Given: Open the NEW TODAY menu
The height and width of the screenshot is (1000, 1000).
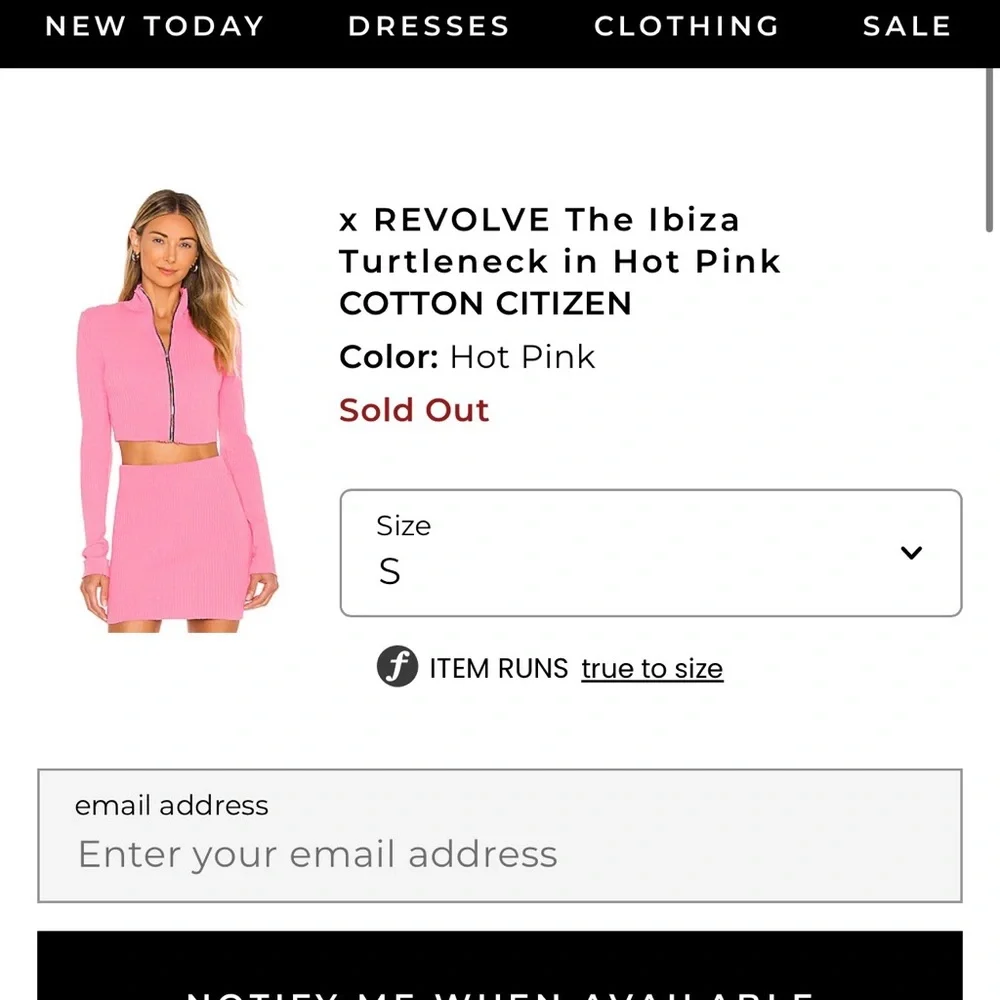Looking at the screenshot, I should coord(155,27).
